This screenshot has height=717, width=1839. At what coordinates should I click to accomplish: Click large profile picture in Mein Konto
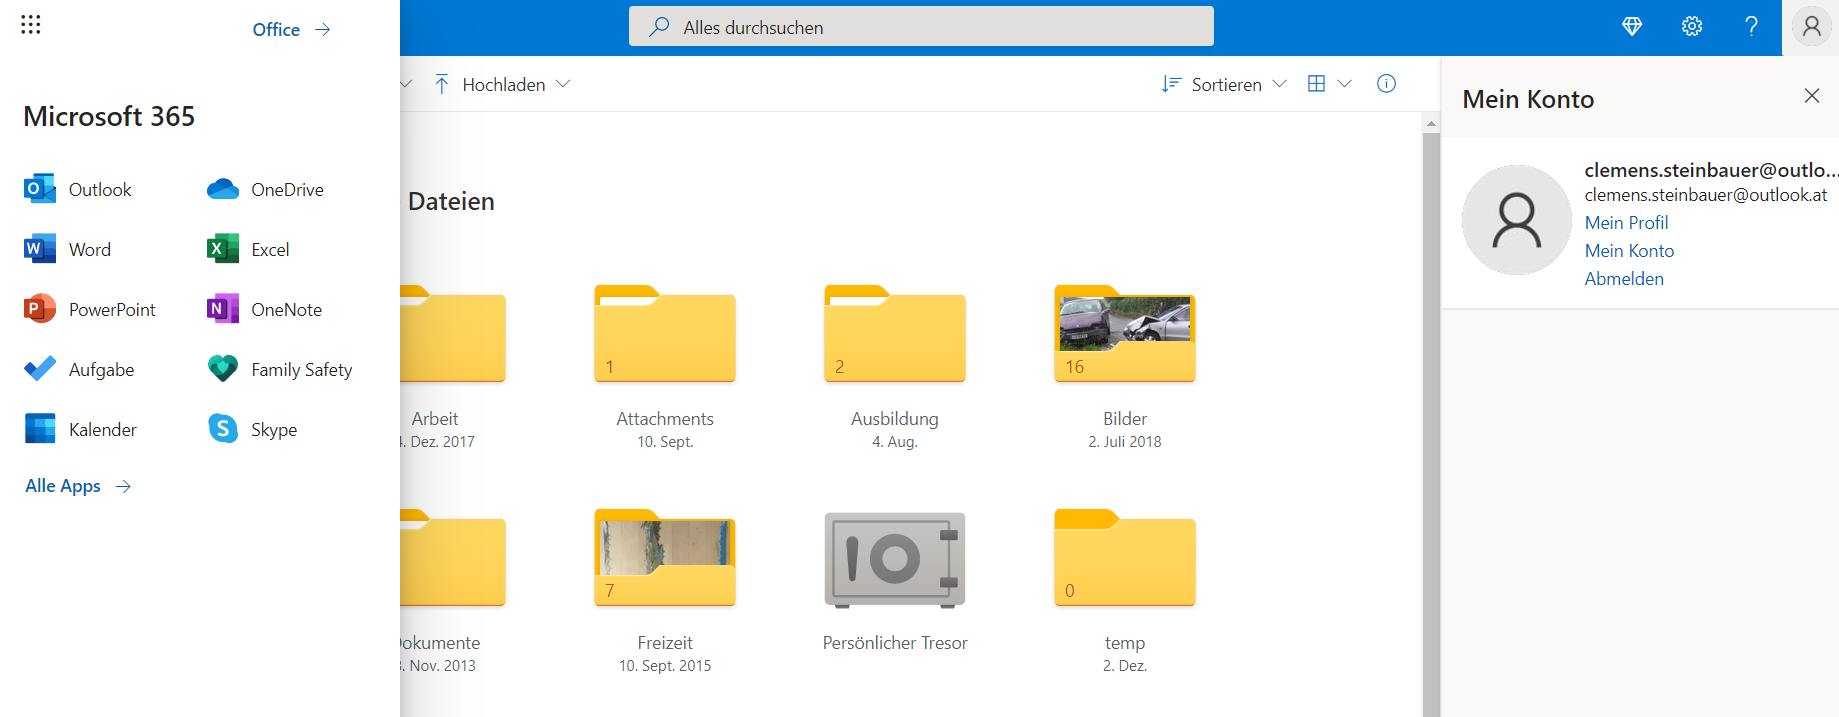1517,220
